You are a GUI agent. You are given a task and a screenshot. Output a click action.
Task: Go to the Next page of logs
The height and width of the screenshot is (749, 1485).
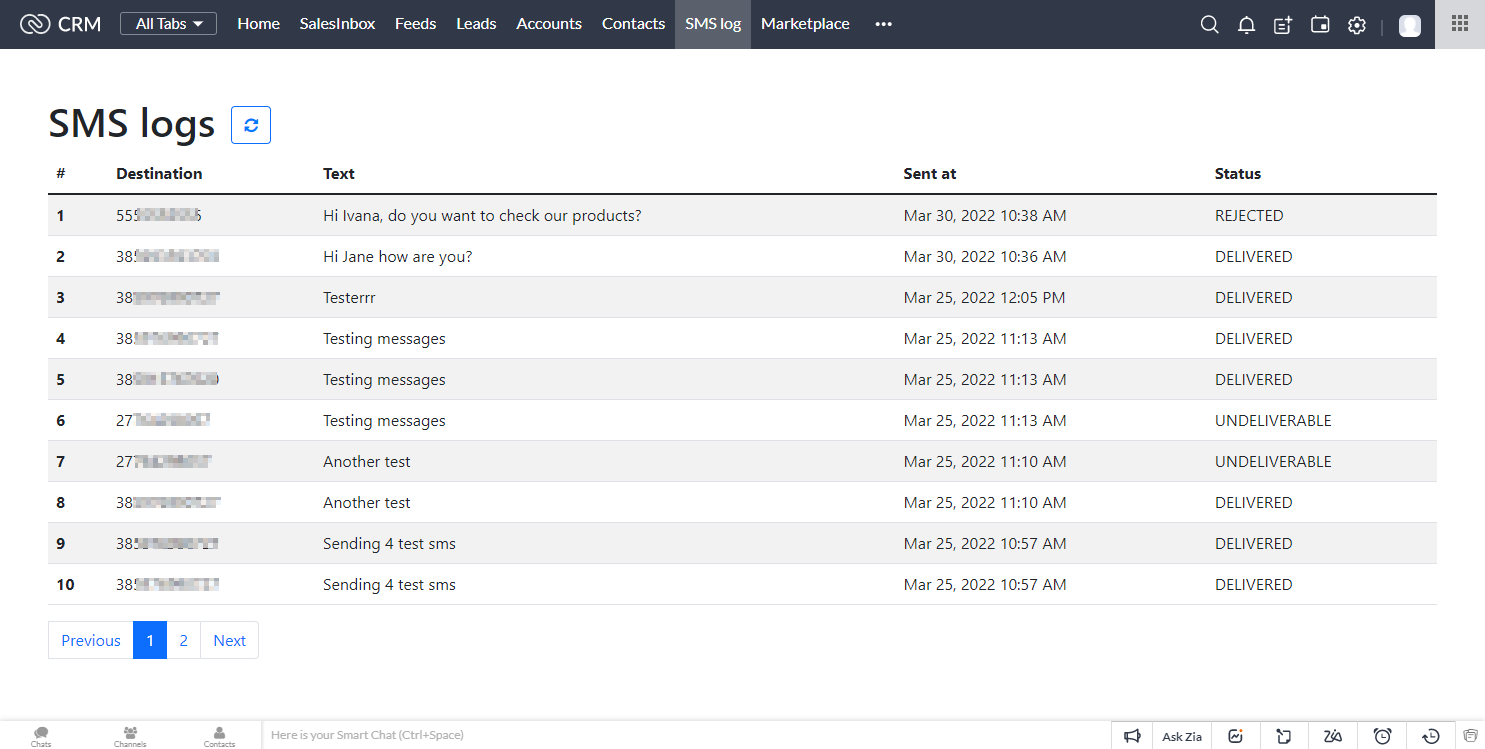(x=229, y=640)
